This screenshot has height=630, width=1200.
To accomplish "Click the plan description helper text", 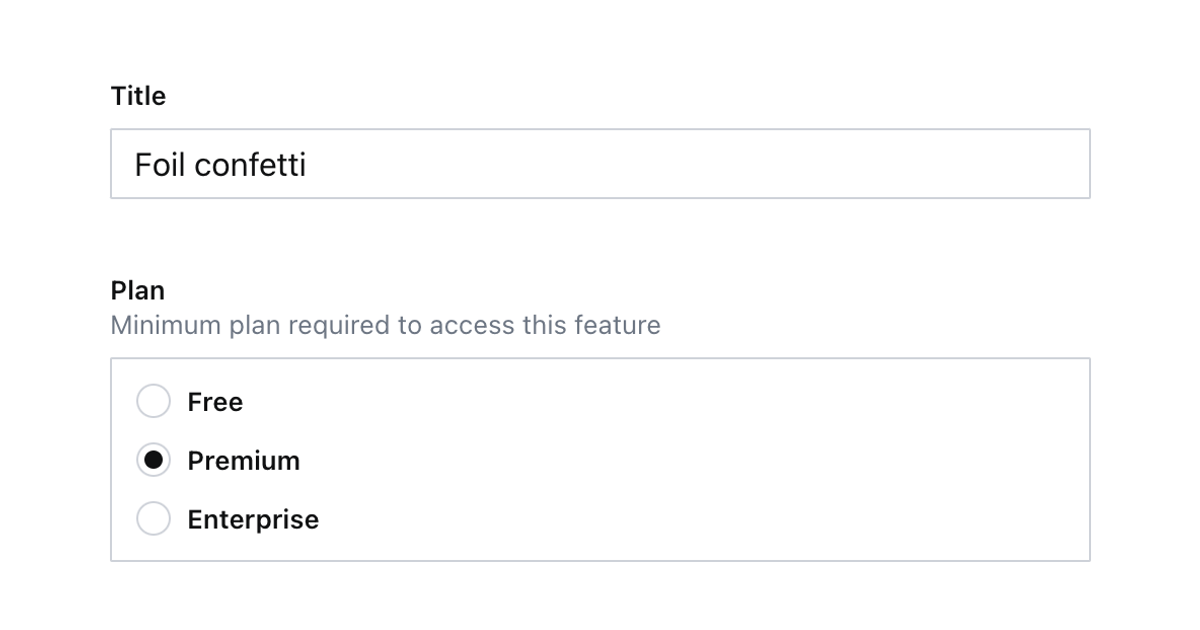I will (x=385, y=325).
